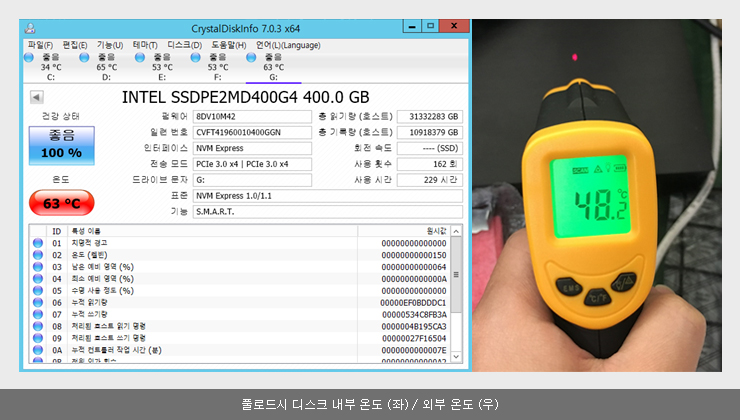Select attribute row 치명적 경고
The width and height of the screenshot is (740, 420).
pos(240,243)
